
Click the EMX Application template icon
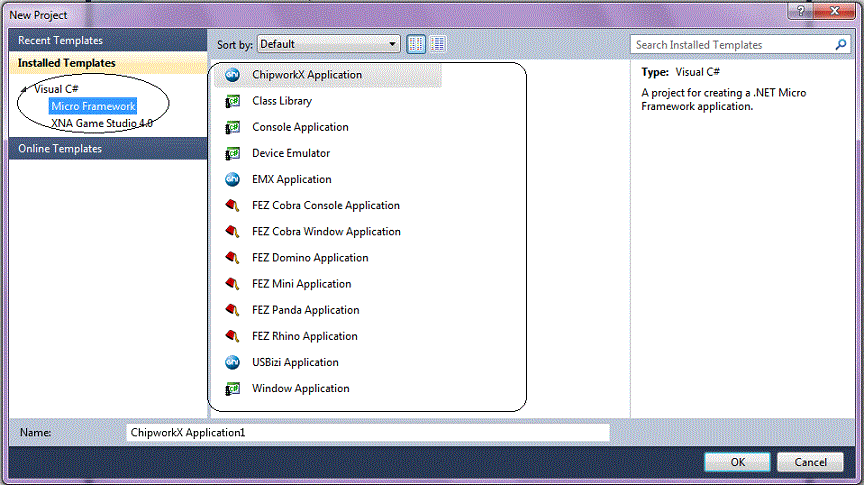click(x=233, y=180)
